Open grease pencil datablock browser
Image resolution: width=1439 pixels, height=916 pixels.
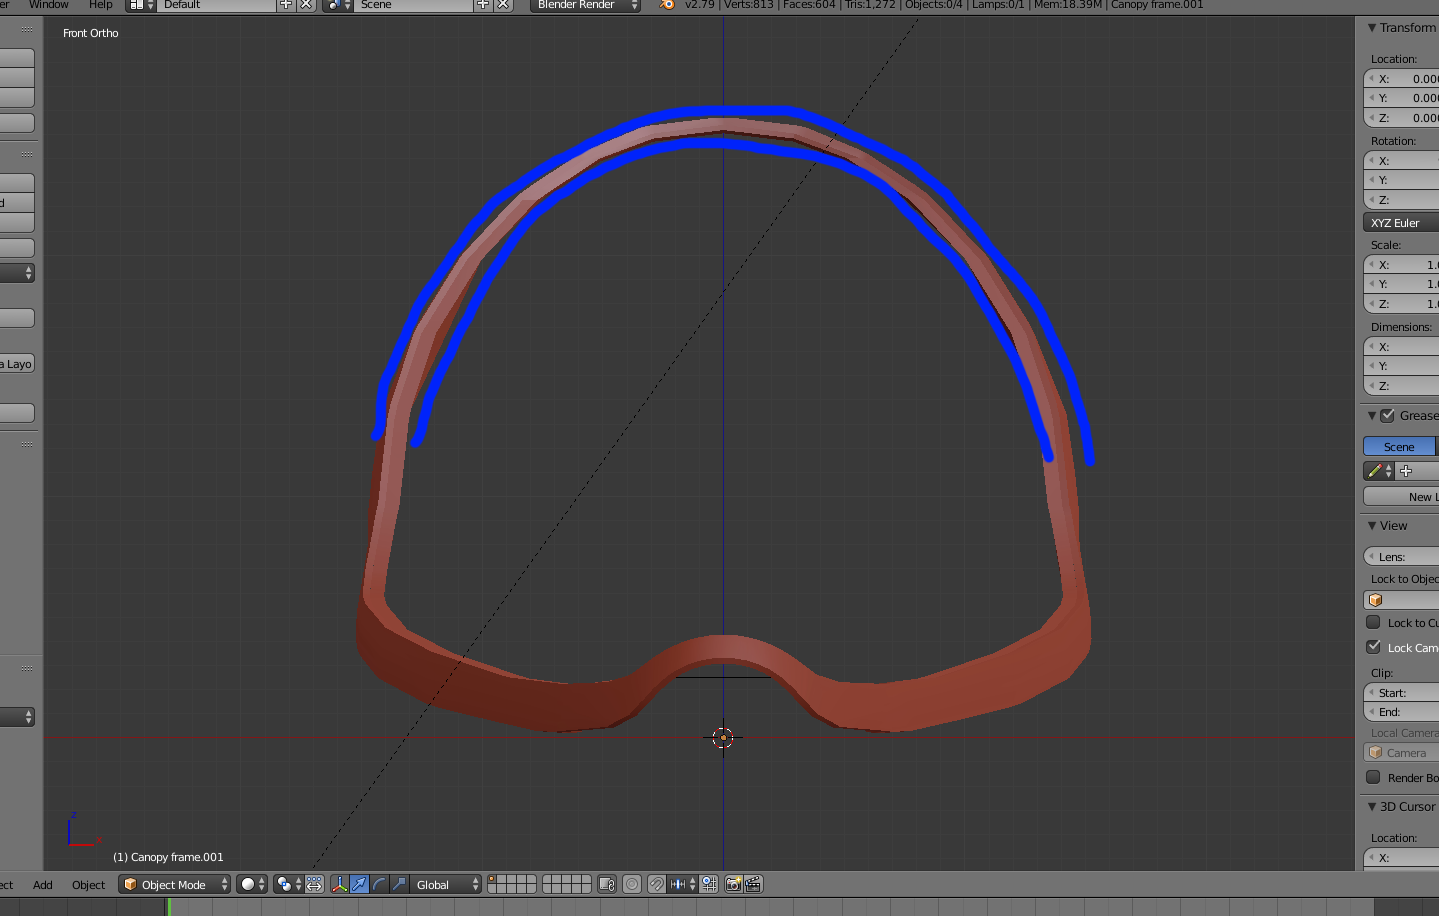coord(1380,471)
